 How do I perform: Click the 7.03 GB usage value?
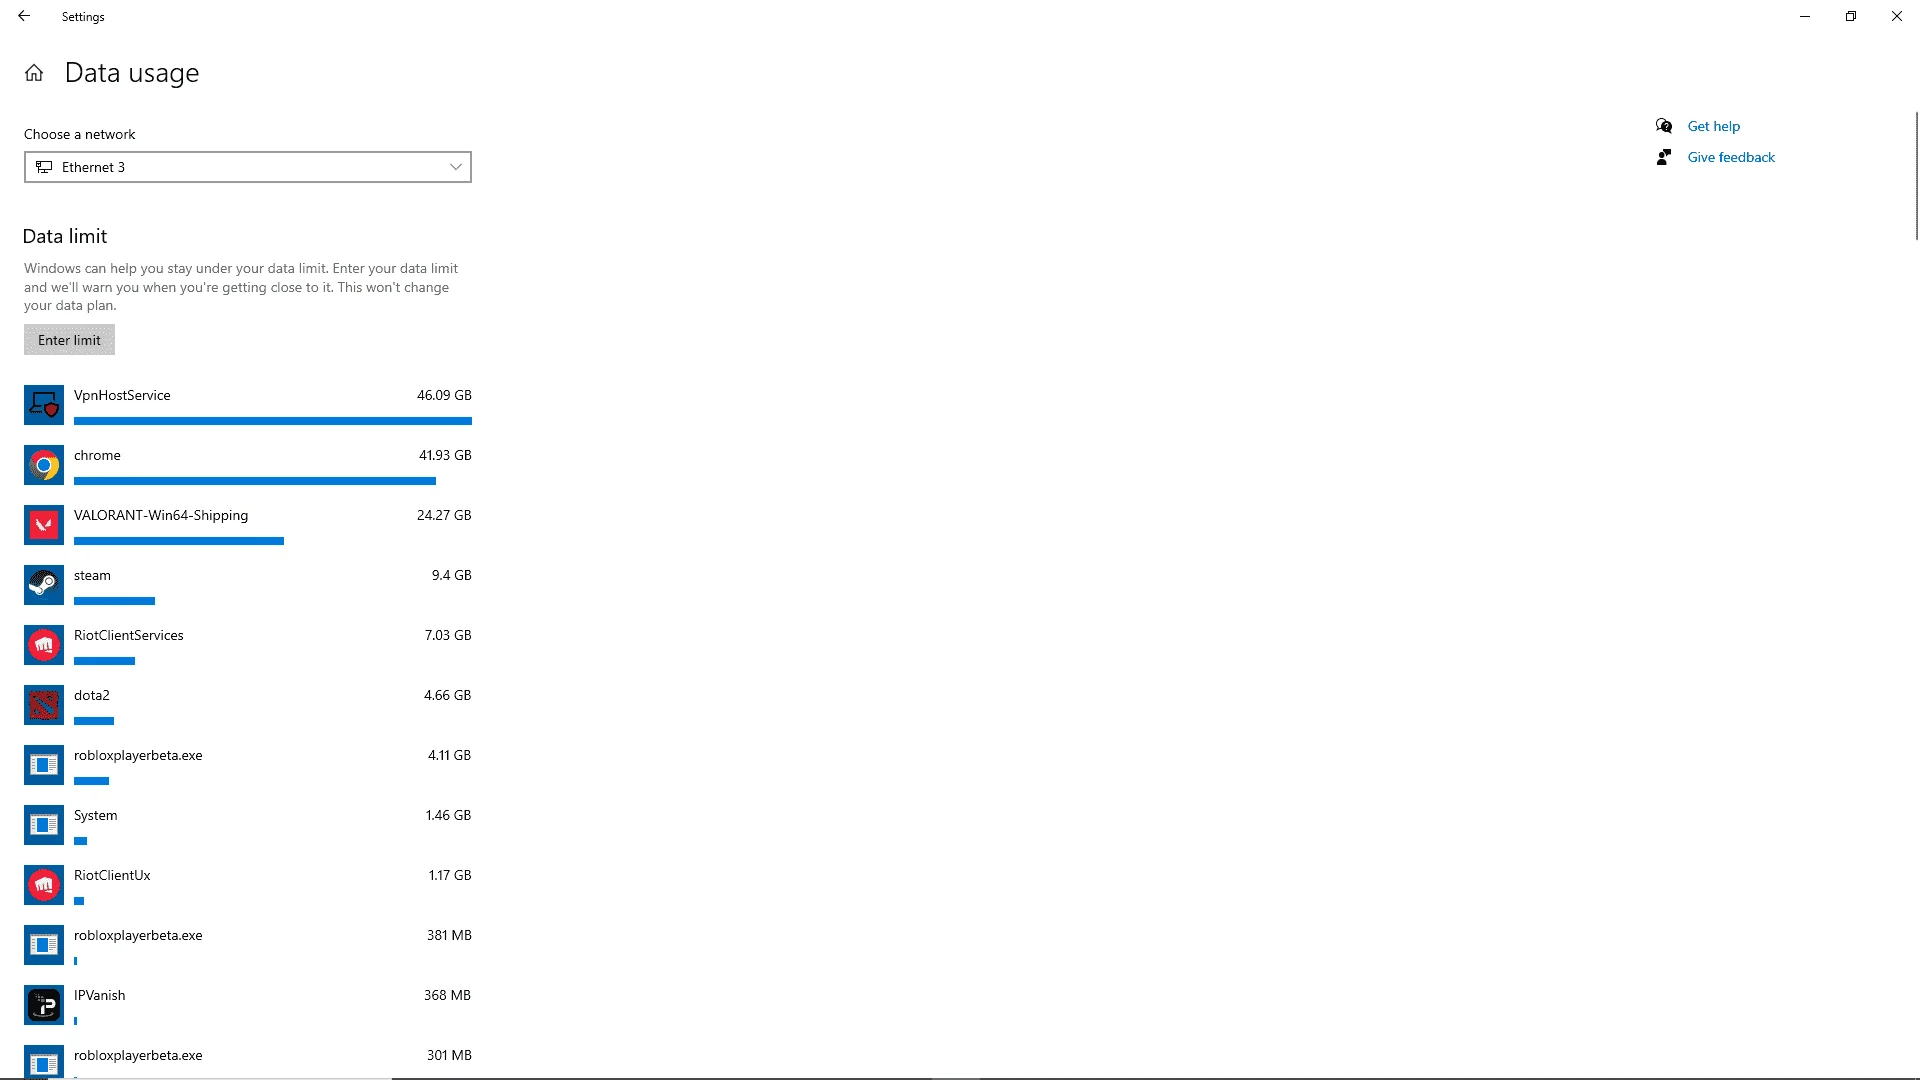(448, 635)
